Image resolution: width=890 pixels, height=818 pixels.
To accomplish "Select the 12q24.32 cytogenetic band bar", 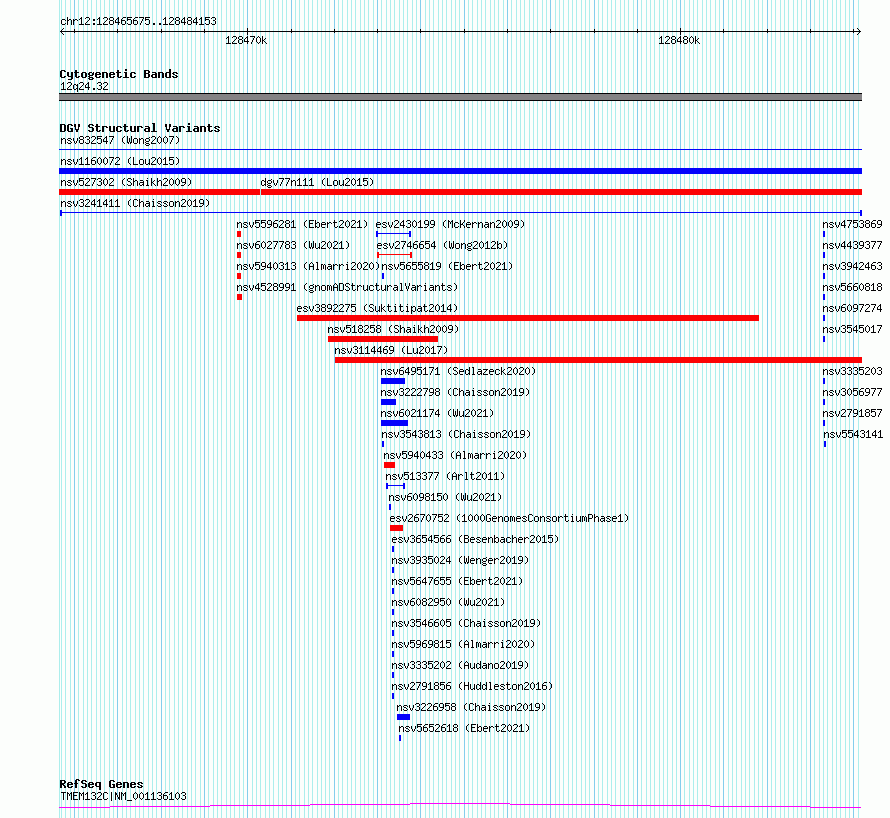I will click(460, 97).
